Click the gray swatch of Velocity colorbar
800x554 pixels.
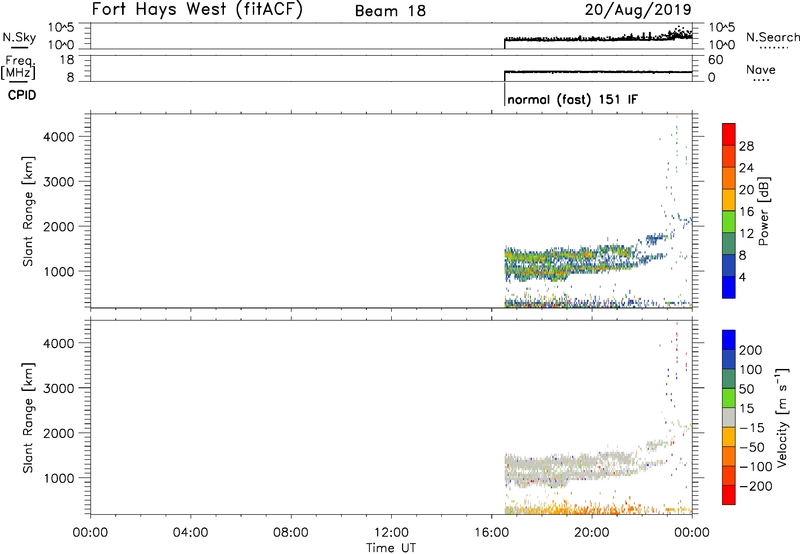coord(729,418)
